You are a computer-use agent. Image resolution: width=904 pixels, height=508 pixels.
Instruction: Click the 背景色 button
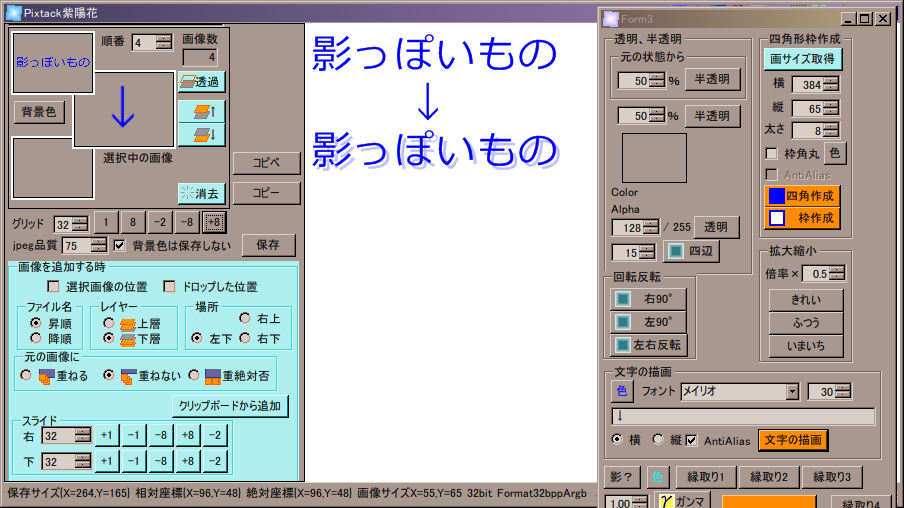tap(39, 111)
